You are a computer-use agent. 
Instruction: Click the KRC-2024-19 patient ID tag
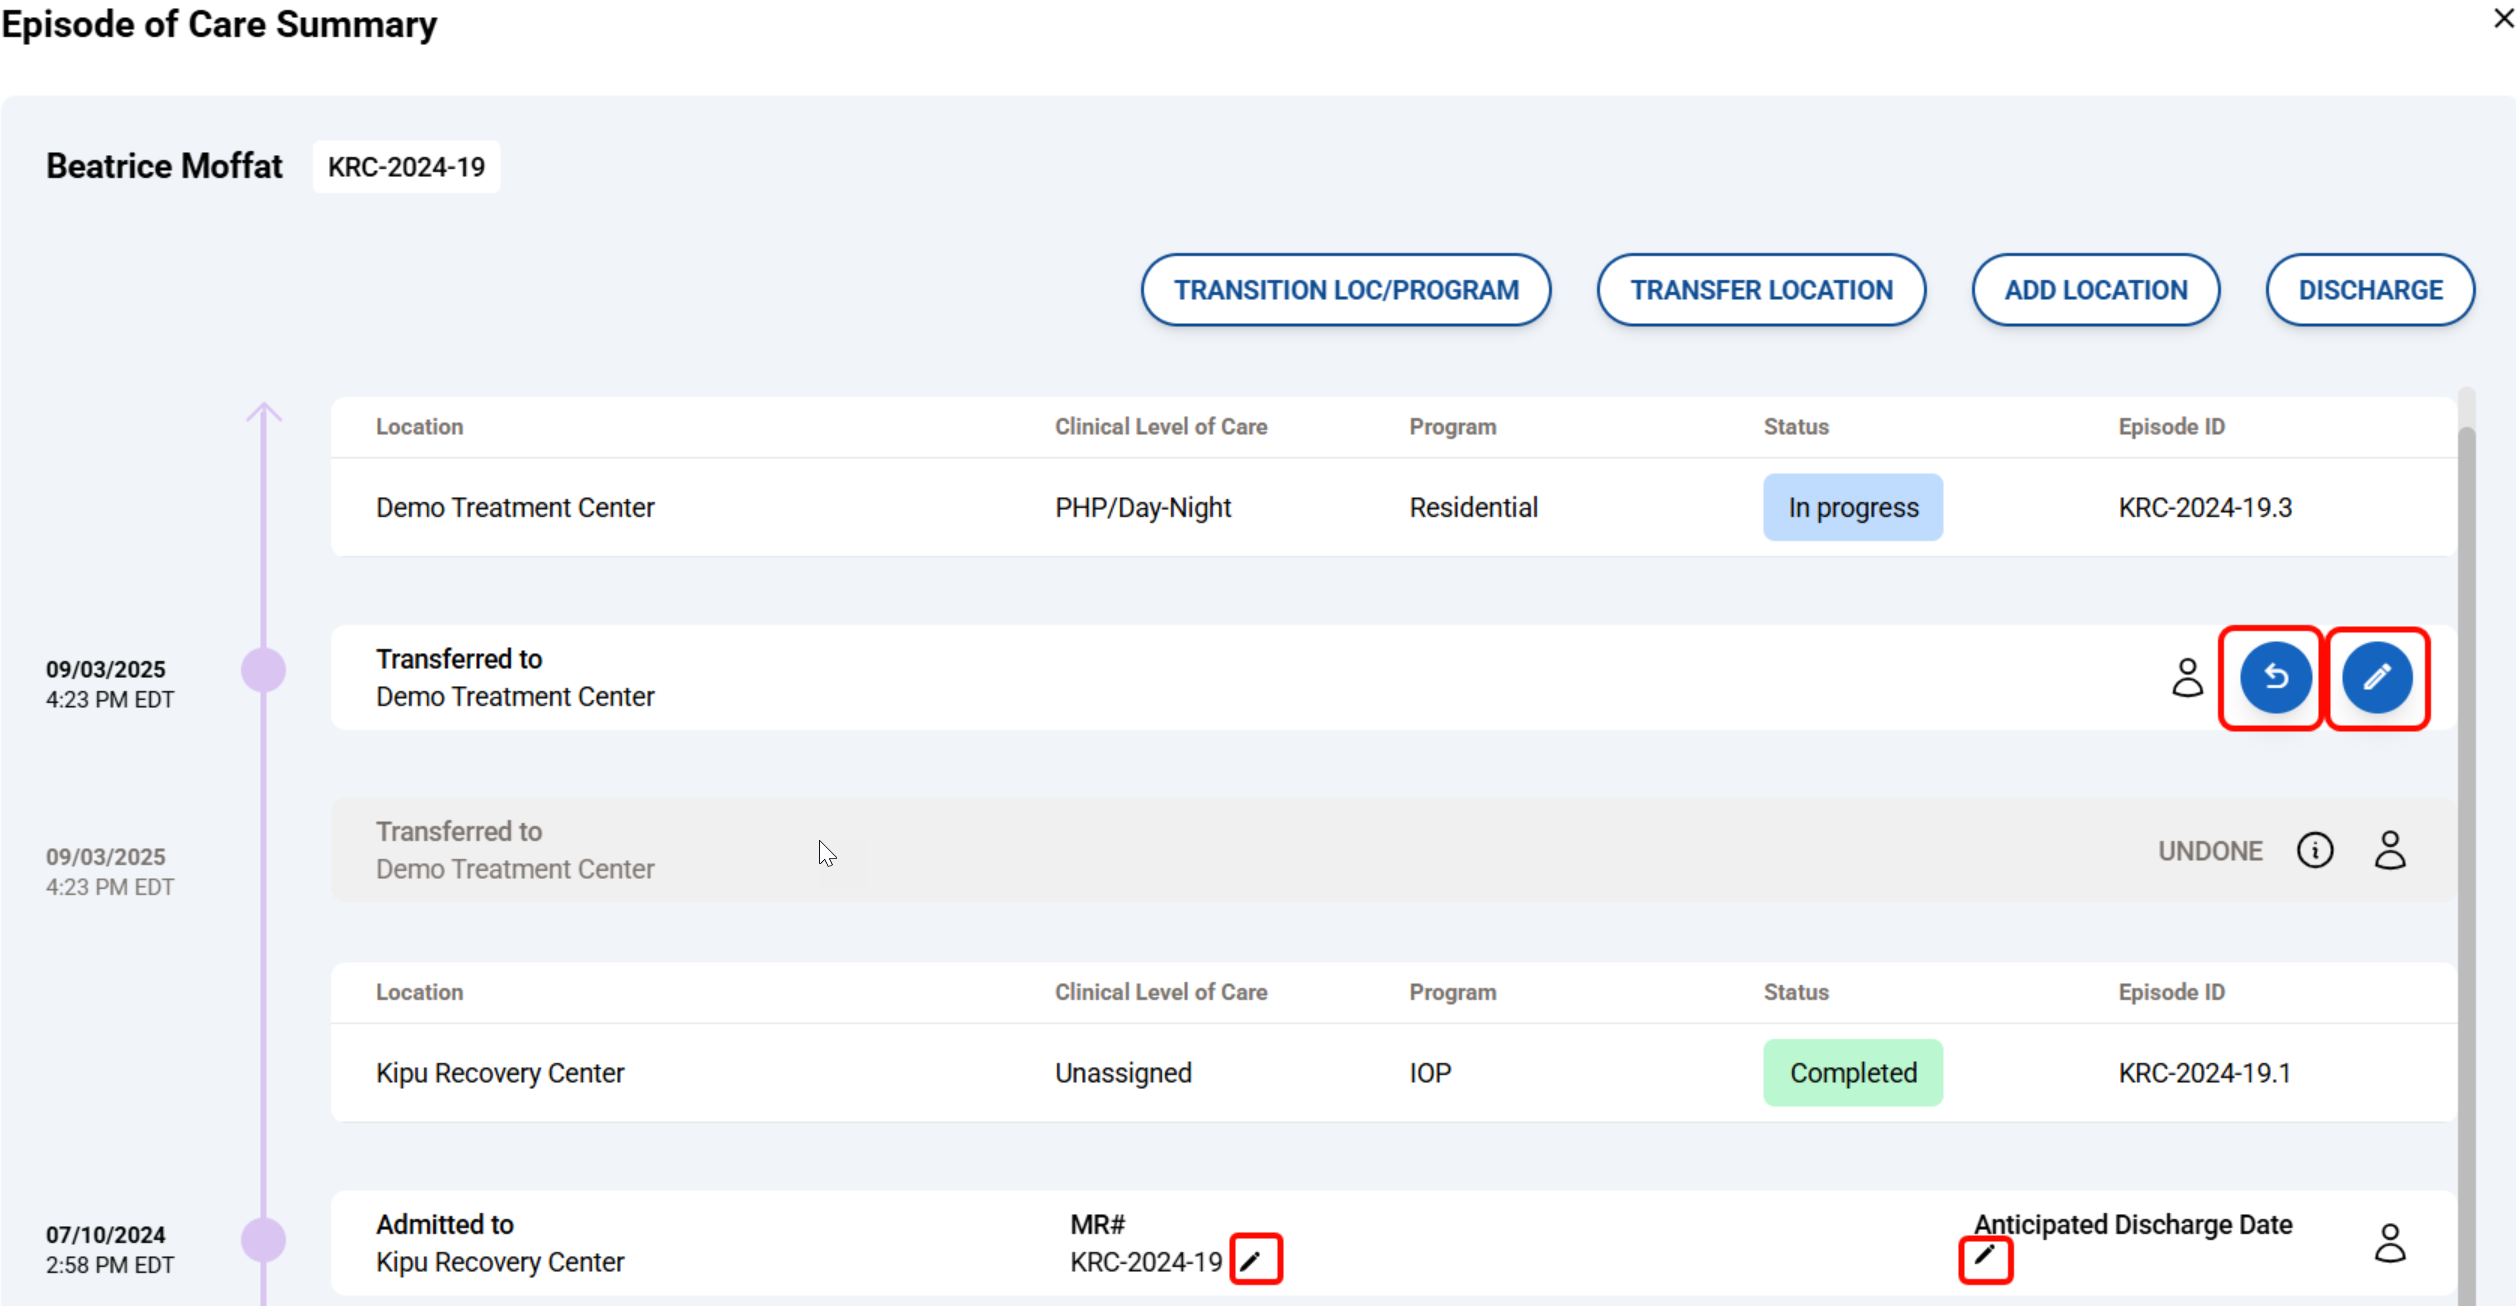(406, 167)
